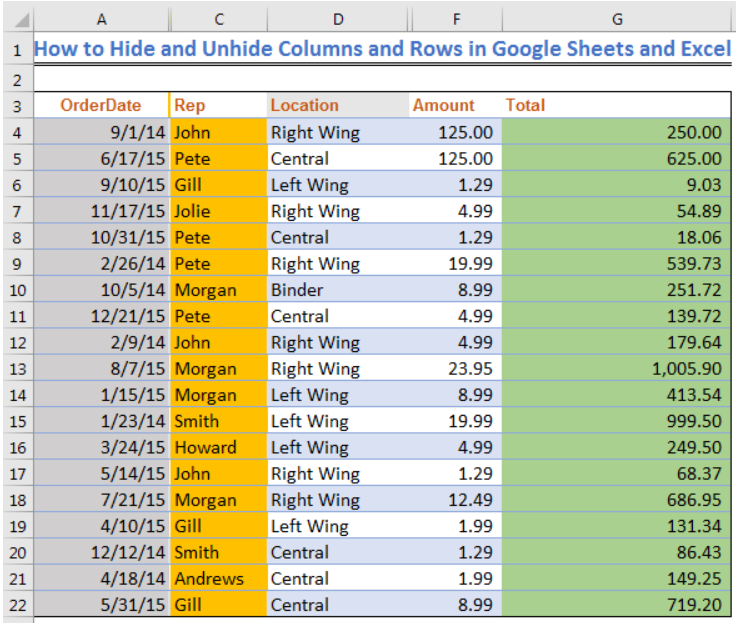The width and height of the screenshot is (736, 623).
Task: Select column A header
Action: (101, 19)
